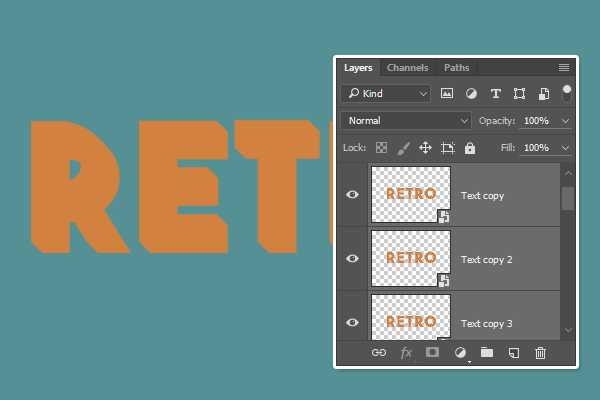Delete layer with trash icon
The height and width of the screenshot is (400, 600).
pyautogui.click(x=540, y=352)
